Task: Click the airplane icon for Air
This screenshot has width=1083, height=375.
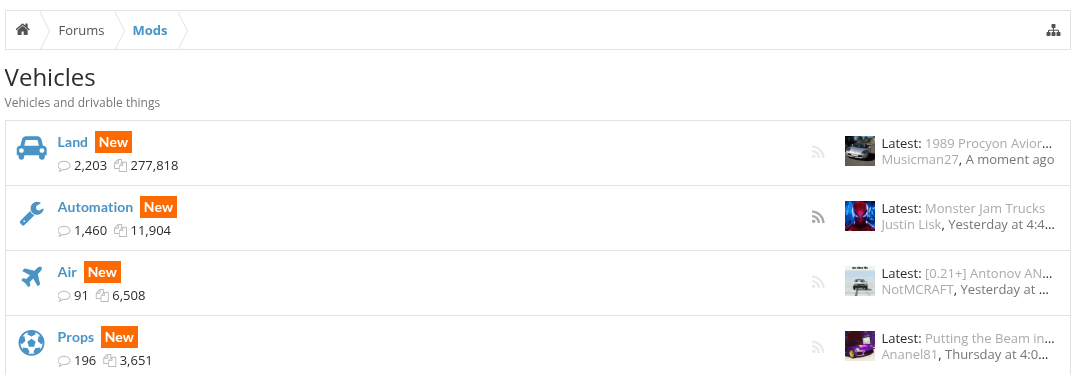Action: point(32,278)
